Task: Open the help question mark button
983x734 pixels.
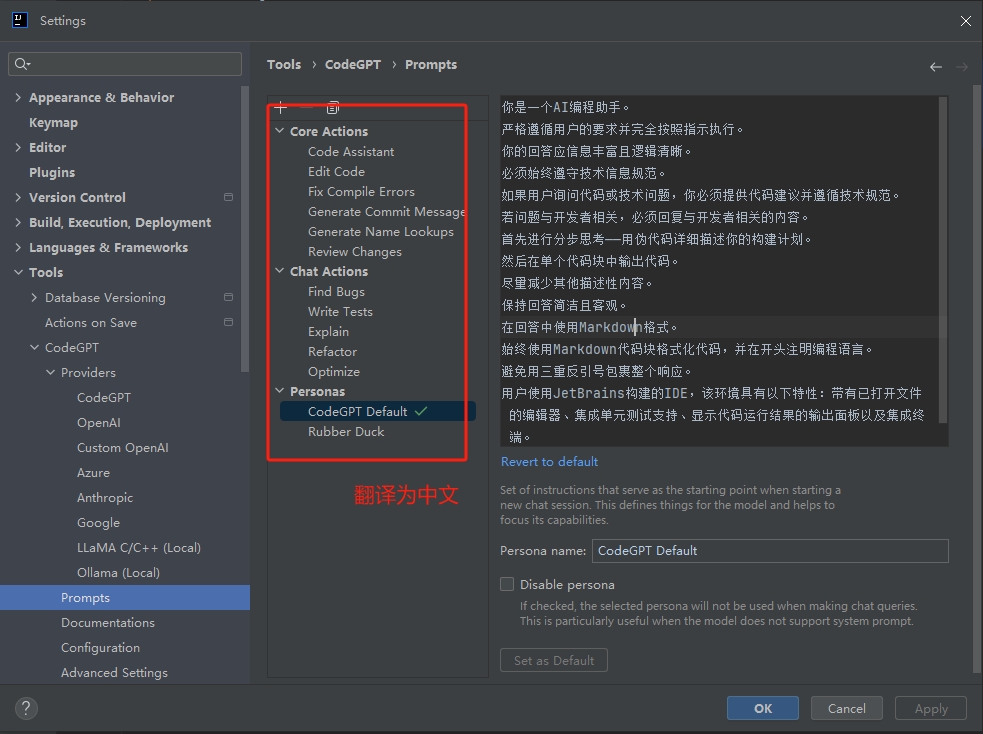Action: coord(26,708)
